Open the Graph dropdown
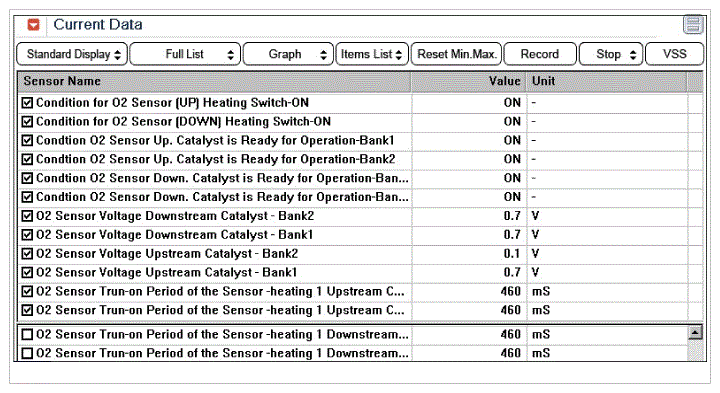The width and height of the screenshot is (720, 393). 288,54
